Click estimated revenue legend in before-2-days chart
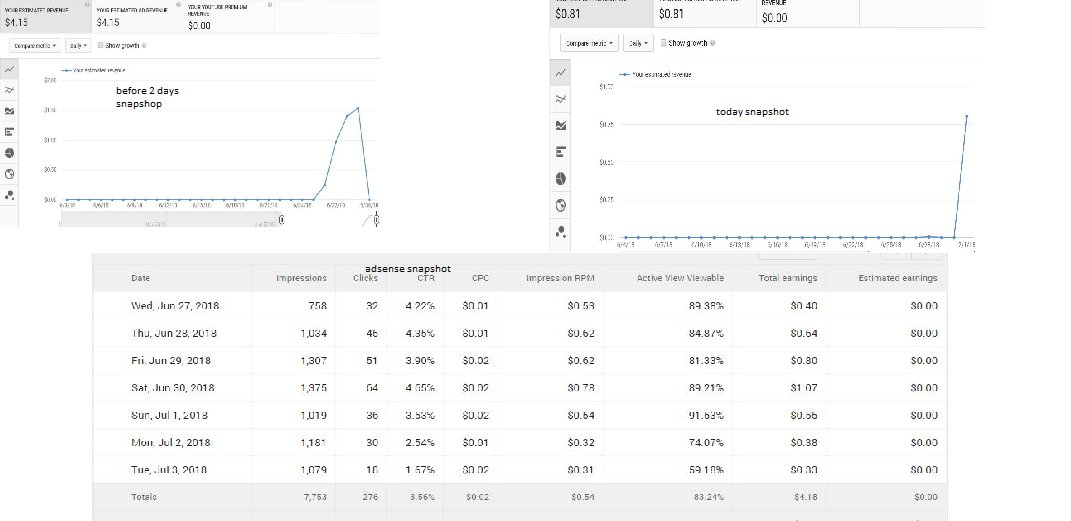This screenshot has height=521, width=1071. [94, 70]
